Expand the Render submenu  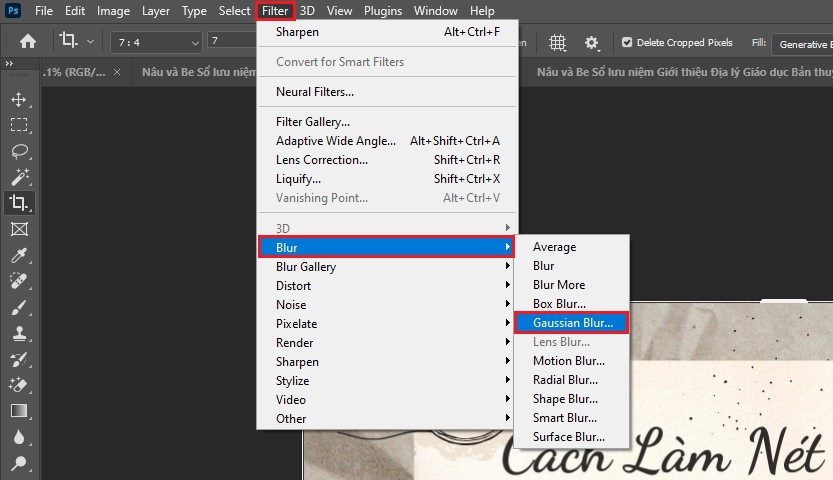tap(387, 343)
